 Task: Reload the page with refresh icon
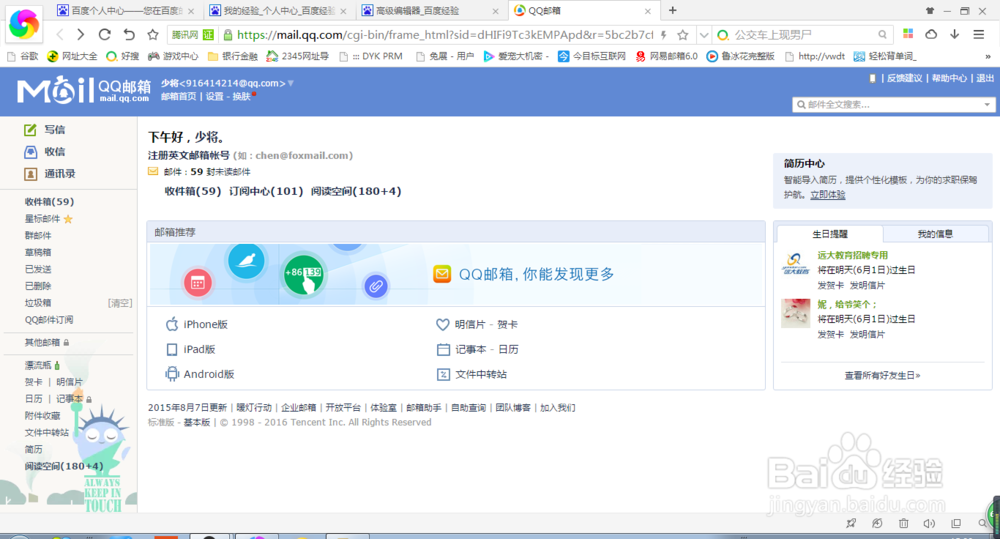tap(105, 34)
